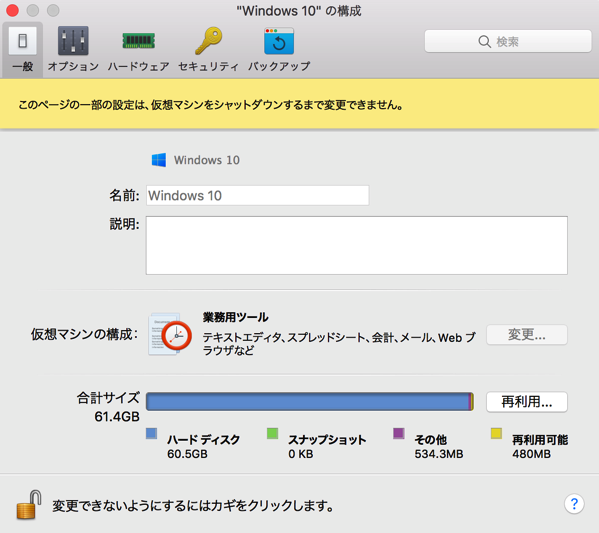Viewport: 599px width, 533px height.
Task: Click the 再利用可能 480MB value
Action: 531,454
